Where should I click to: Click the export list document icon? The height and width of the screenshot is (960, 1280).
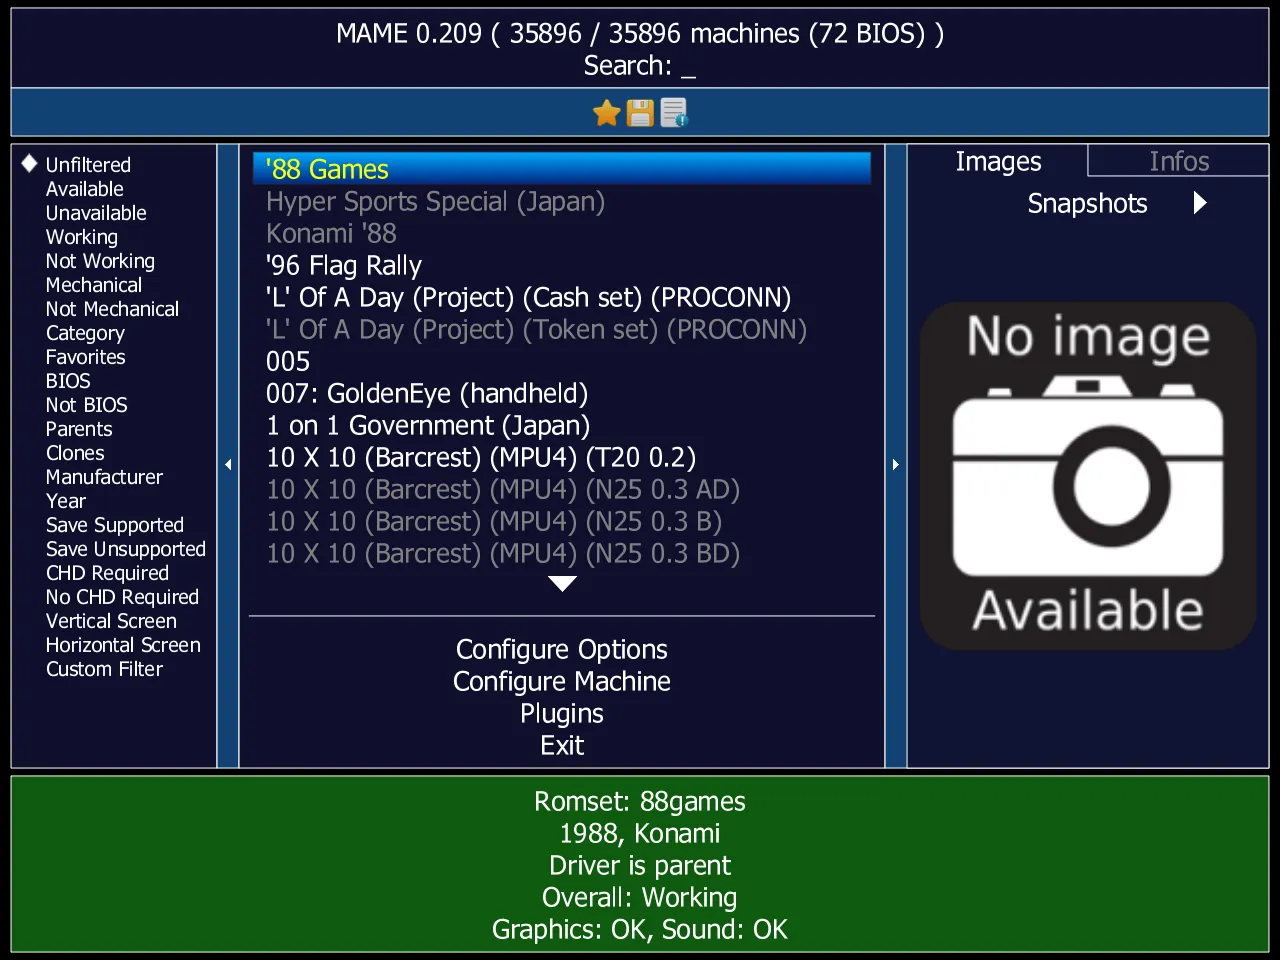pos(673,112)
